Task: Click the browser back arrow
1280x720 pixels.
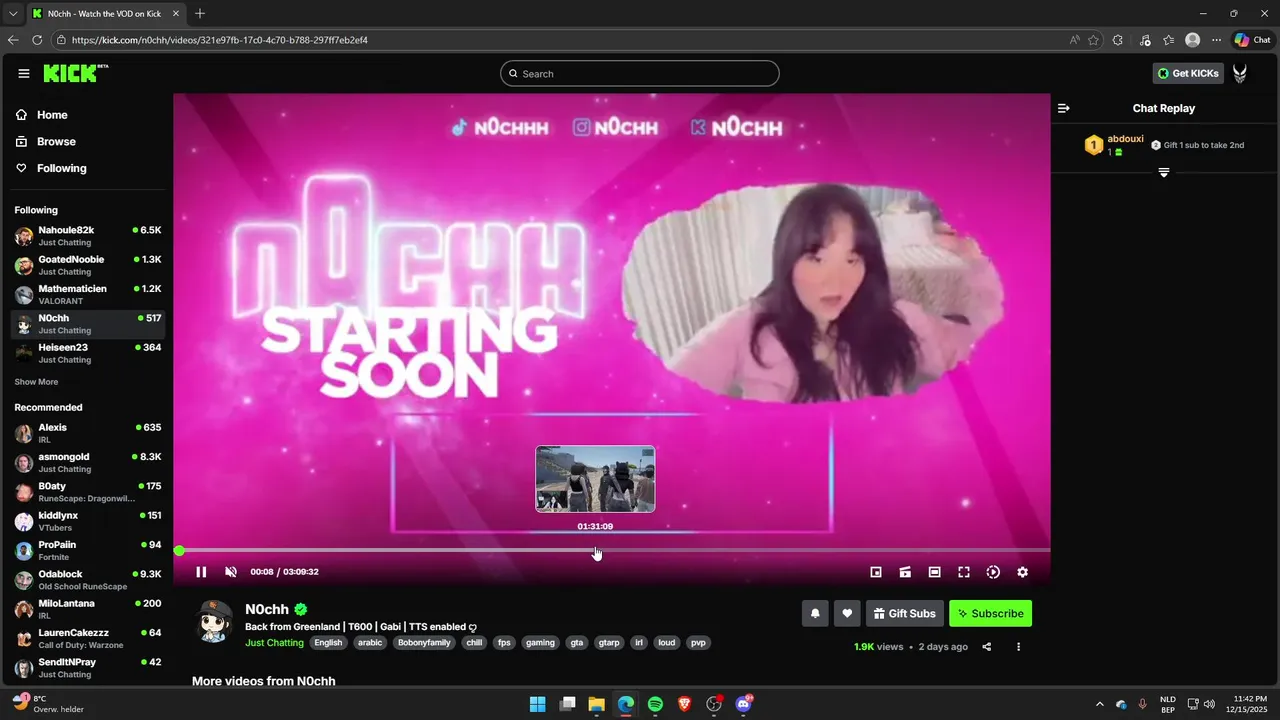Action: point(13,40)
